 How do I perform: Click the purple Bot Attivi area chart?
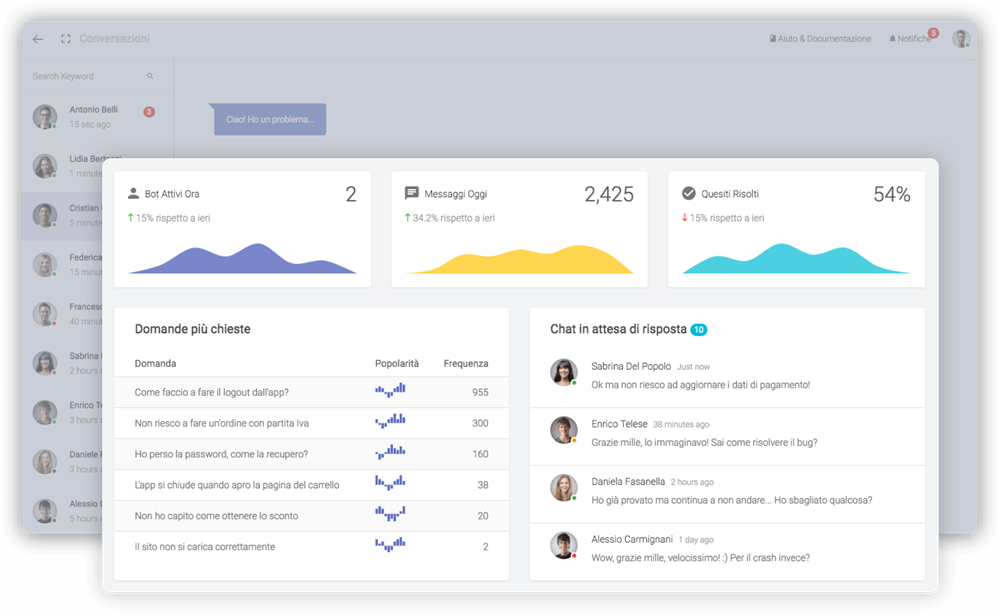point(243,259)
